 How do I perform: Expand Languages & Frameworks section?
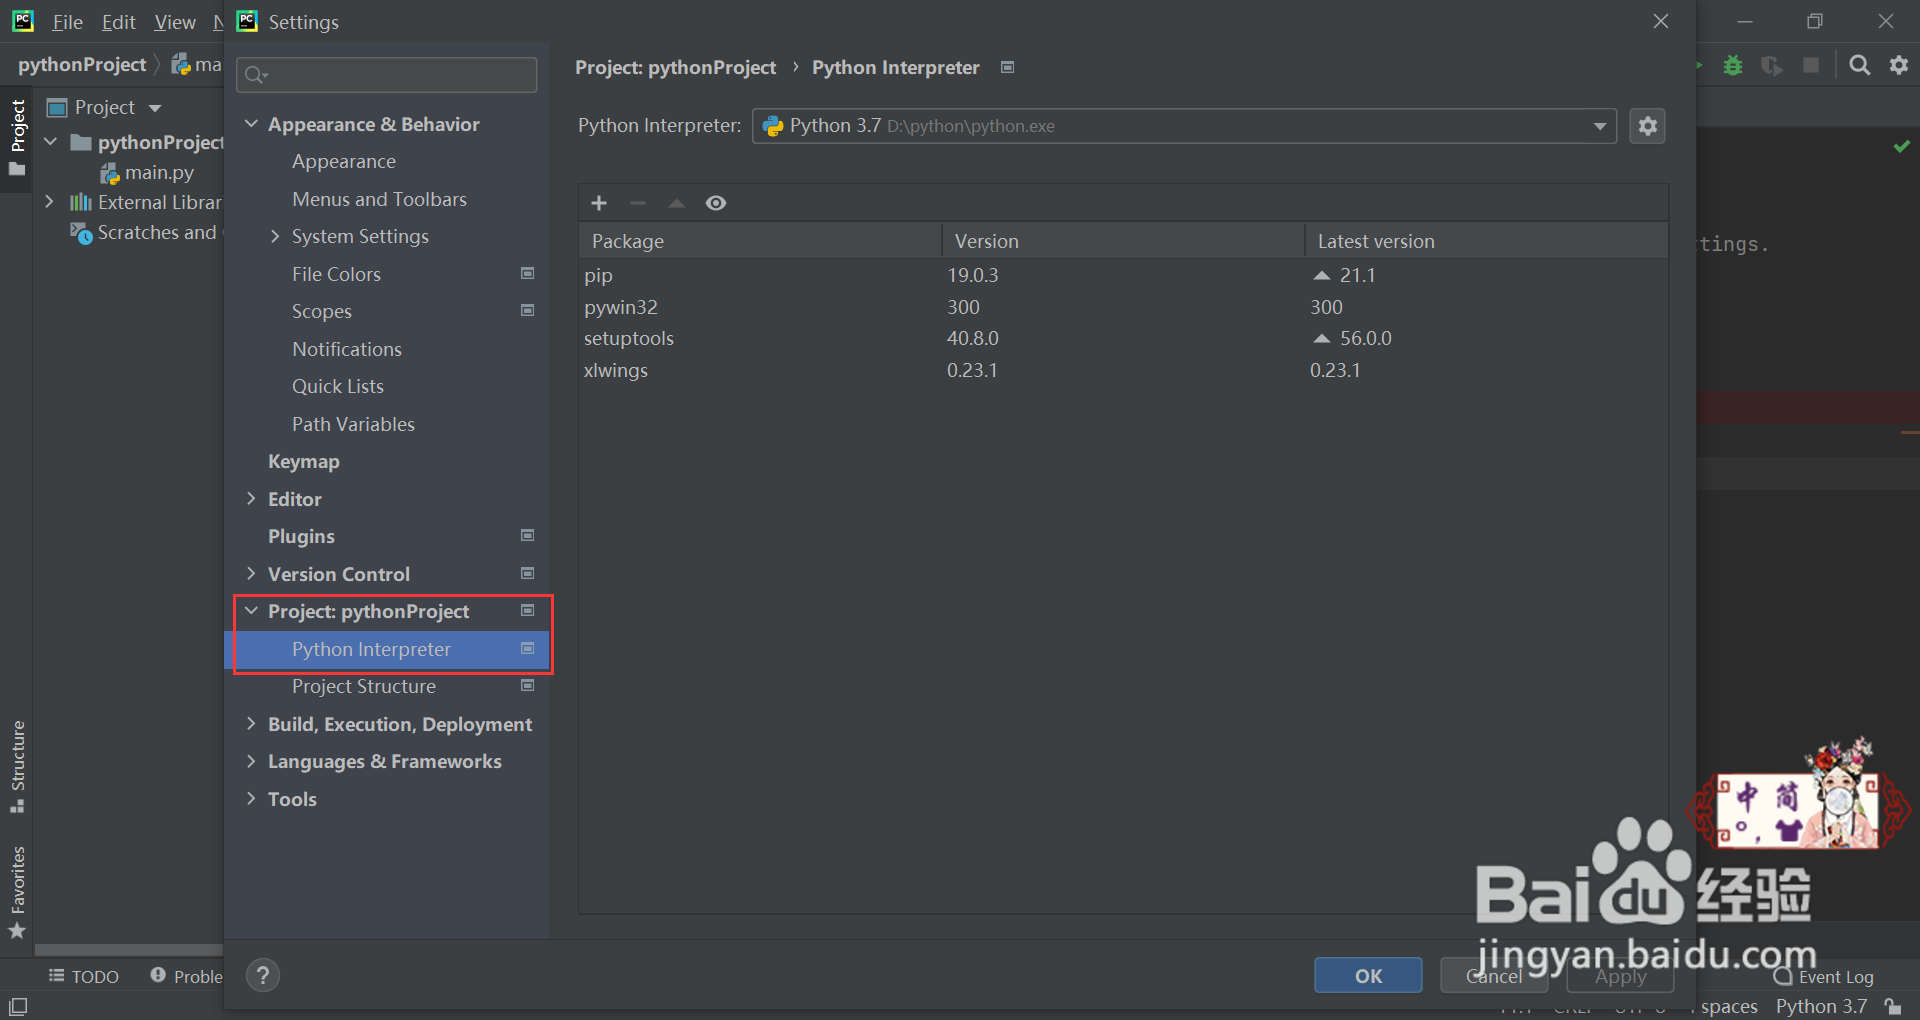pos(251,761)
